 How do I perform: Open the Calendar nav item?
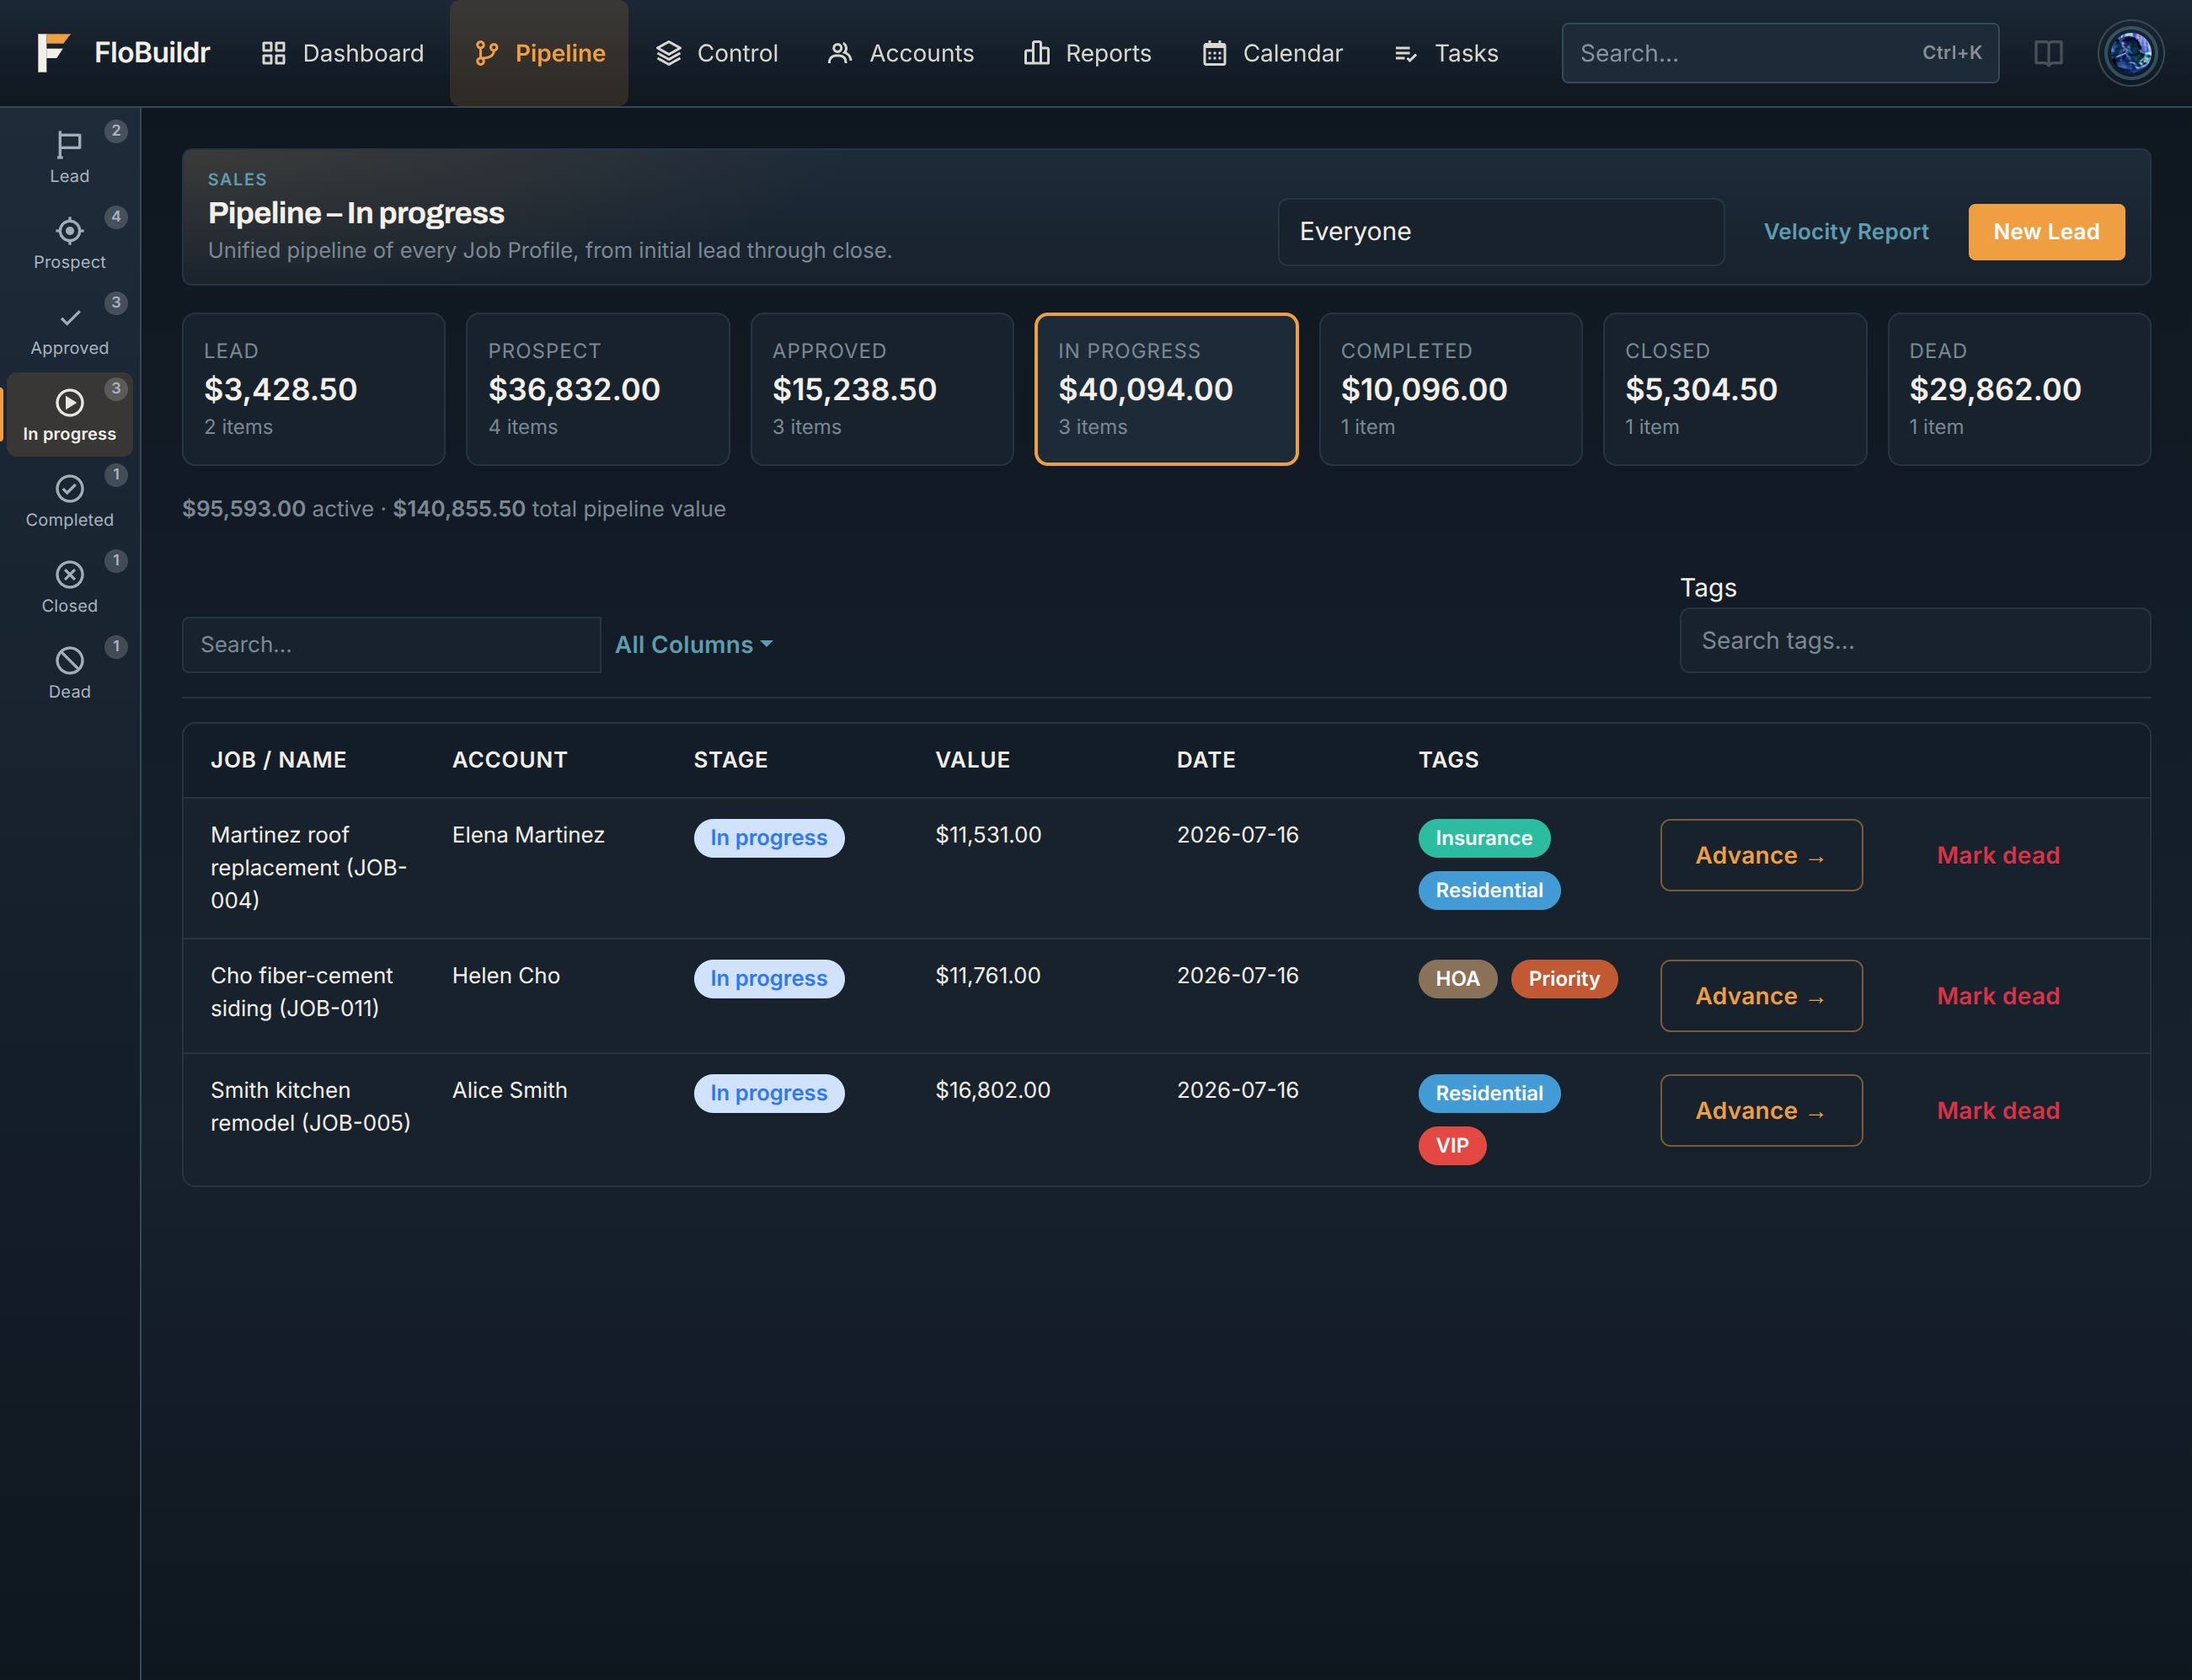click(1272, 53)
